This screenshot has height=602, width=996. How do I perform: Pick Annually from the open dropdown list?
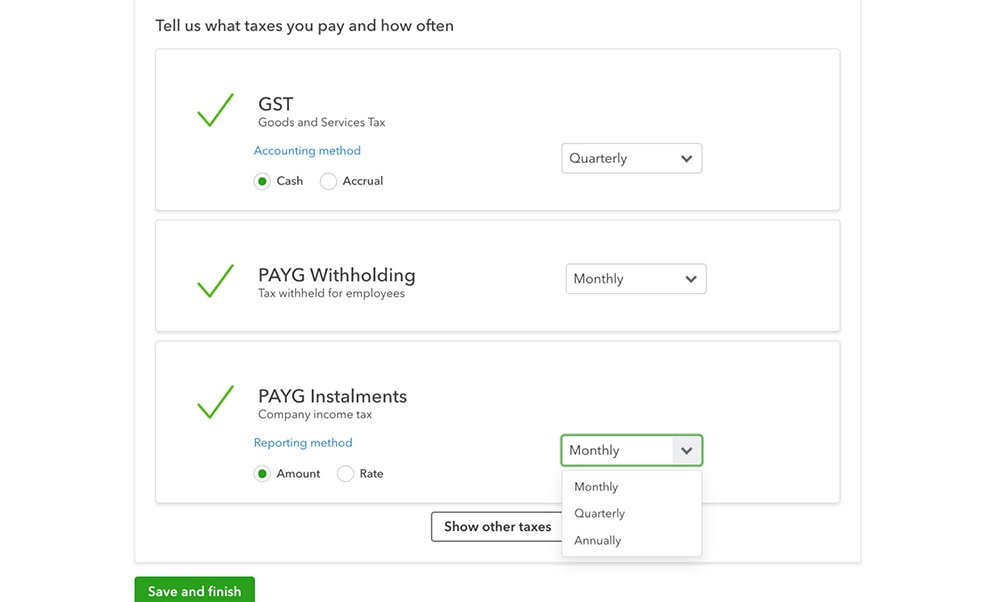(597, 540)
